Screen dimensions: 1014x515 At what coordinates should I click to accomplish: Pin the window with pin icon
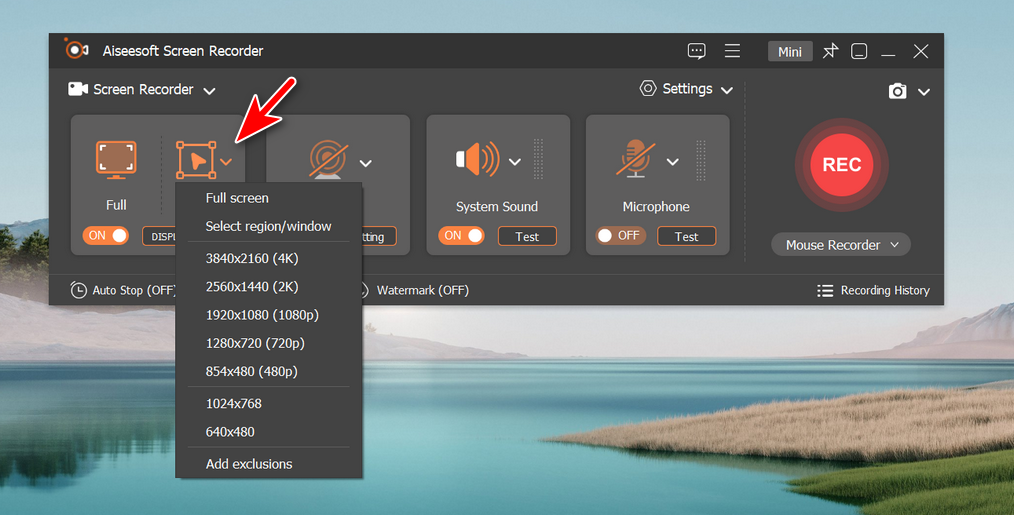click(830, 52)
